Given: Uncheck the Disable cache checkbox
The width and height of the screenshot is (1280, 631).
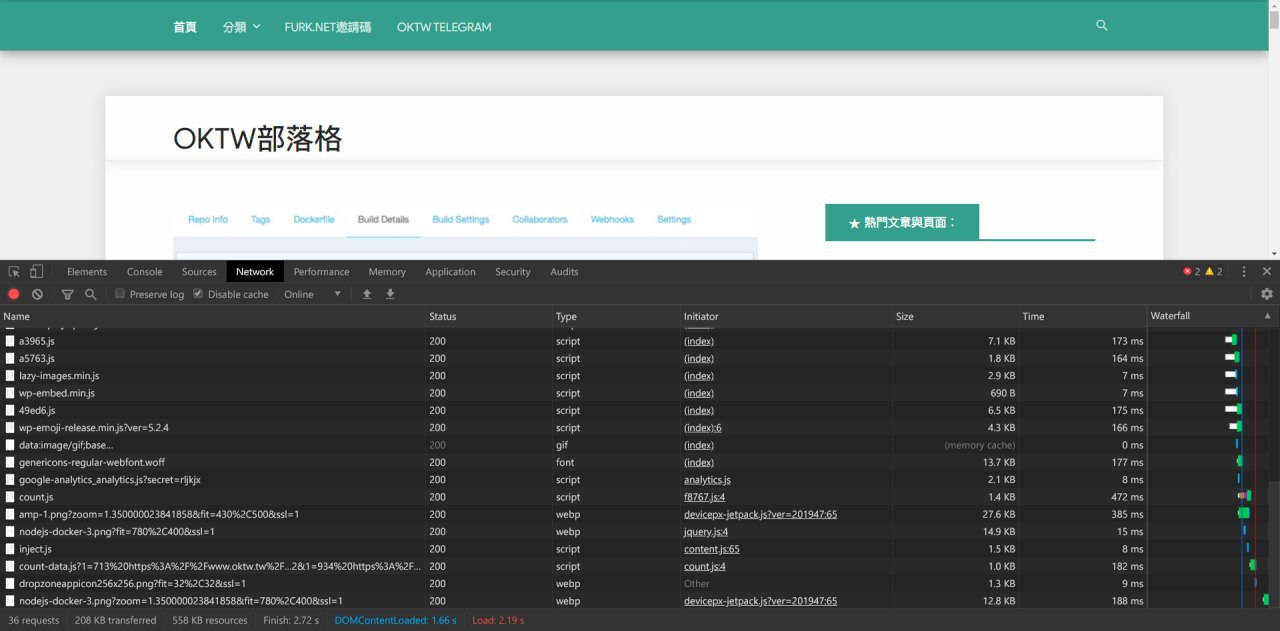Looking at the screenshot, I should click(x=198, y=294).
